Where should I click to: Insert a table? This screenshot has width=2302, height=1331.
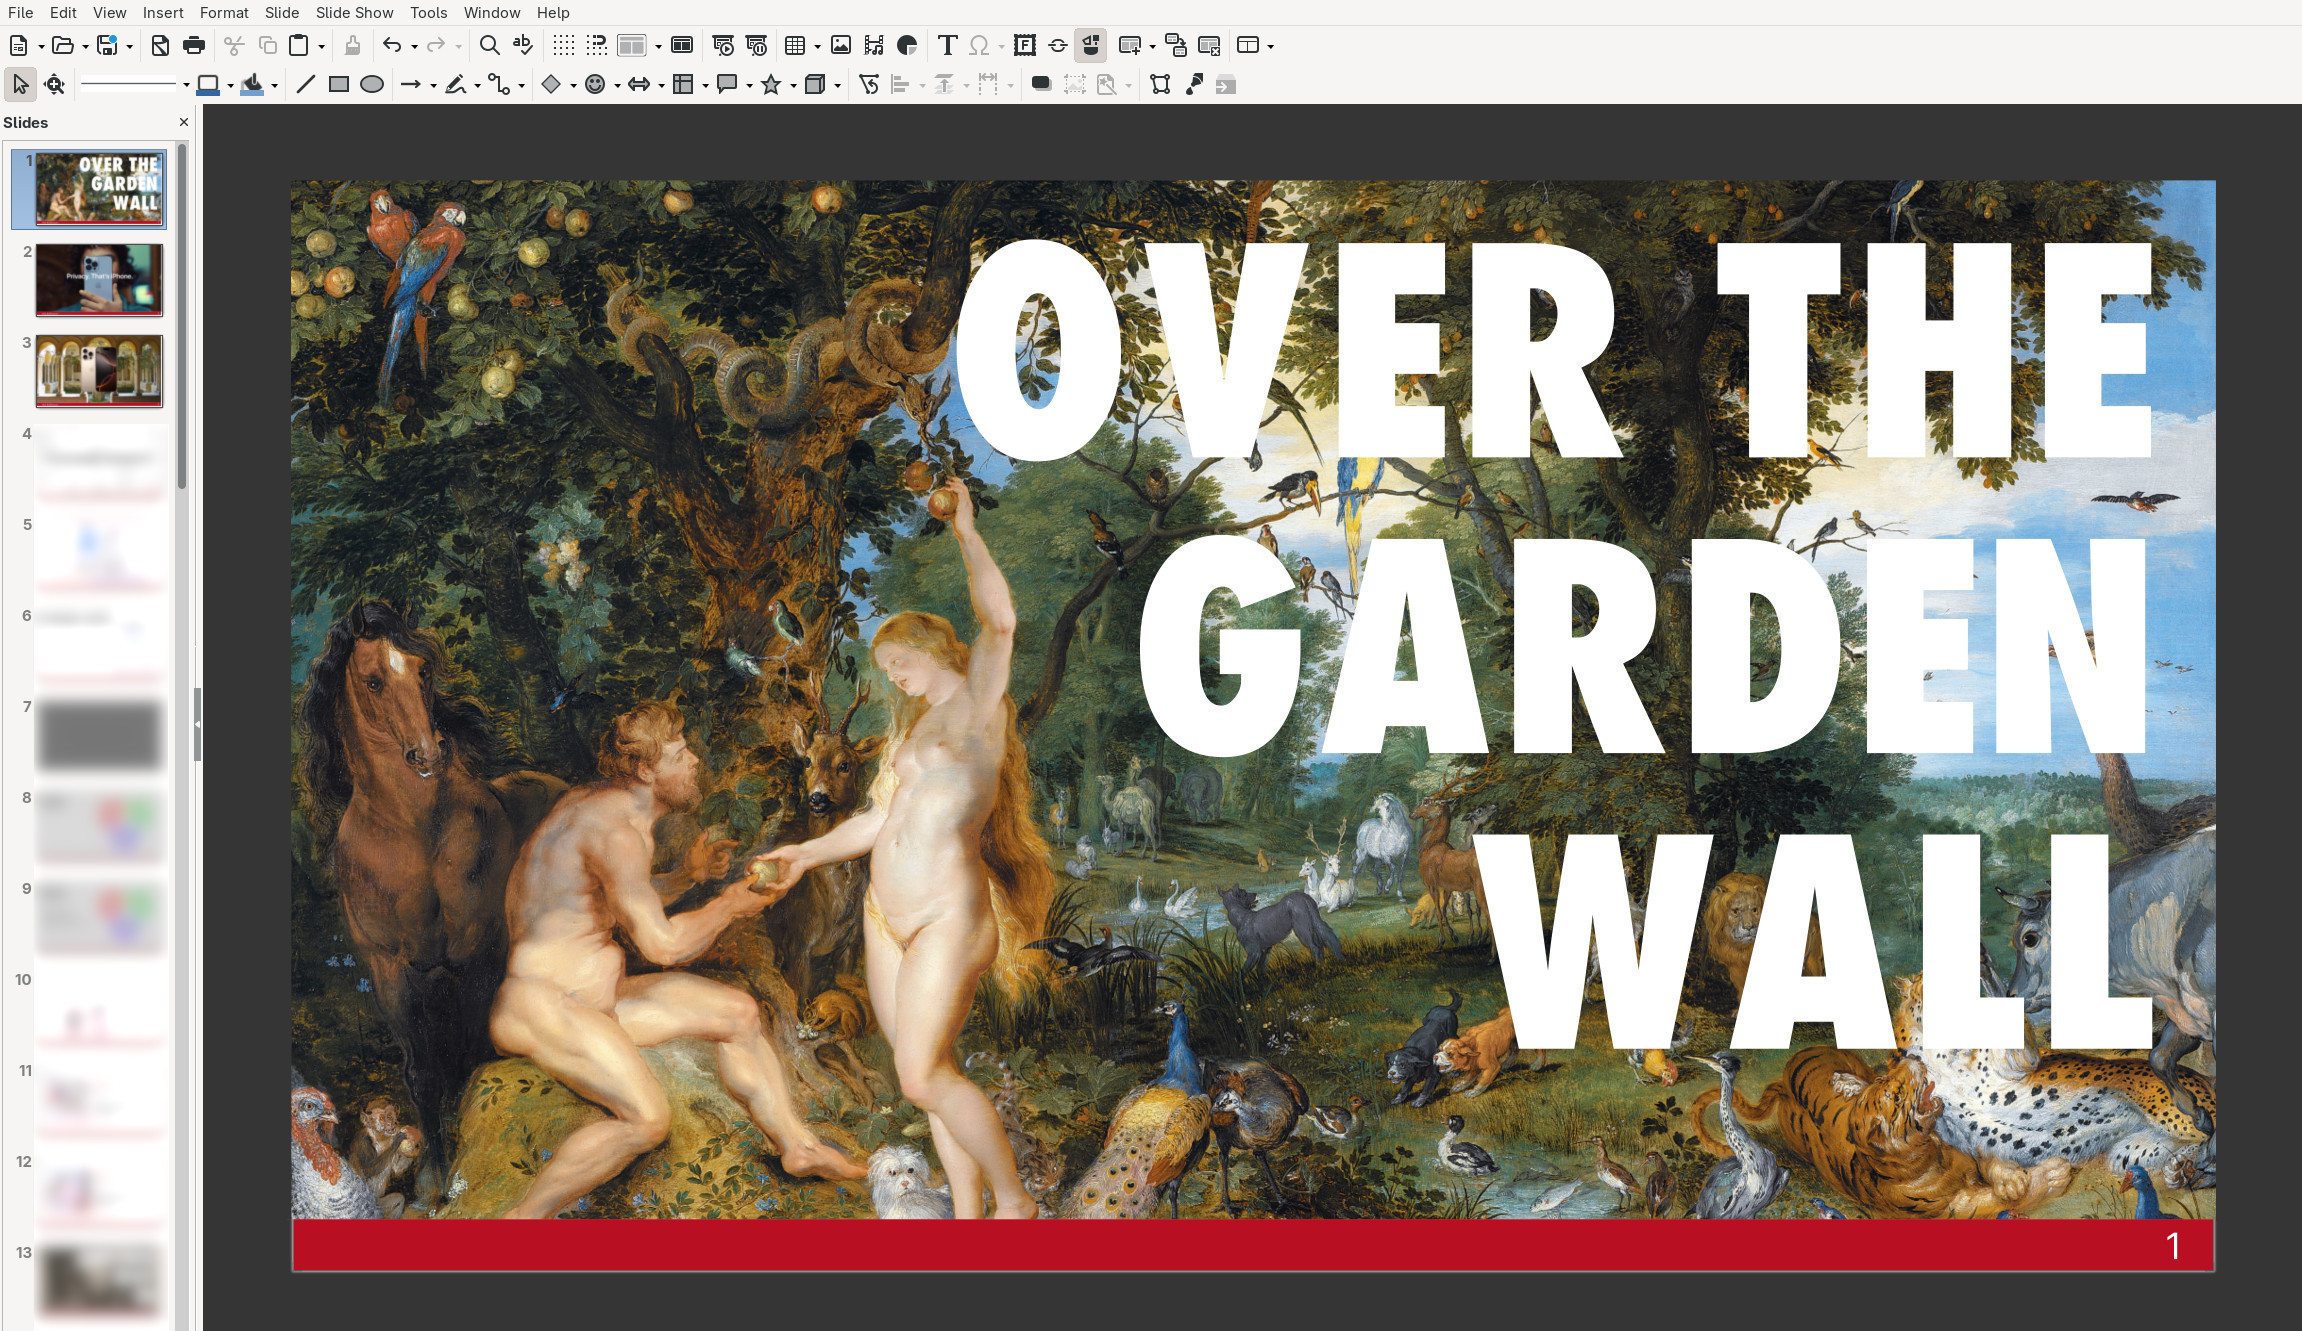tap(796, 45)
